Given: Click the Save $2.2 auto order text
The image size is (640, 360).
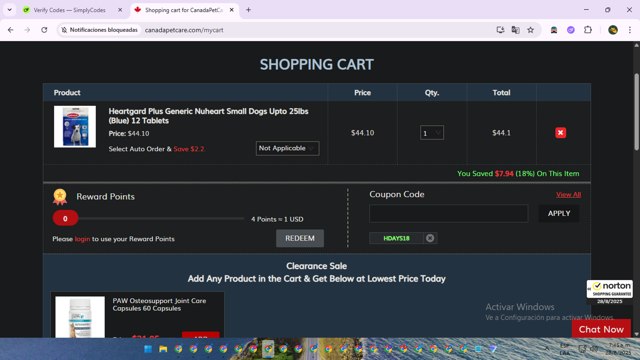Looking at the screenshot, I should (189, 149).
